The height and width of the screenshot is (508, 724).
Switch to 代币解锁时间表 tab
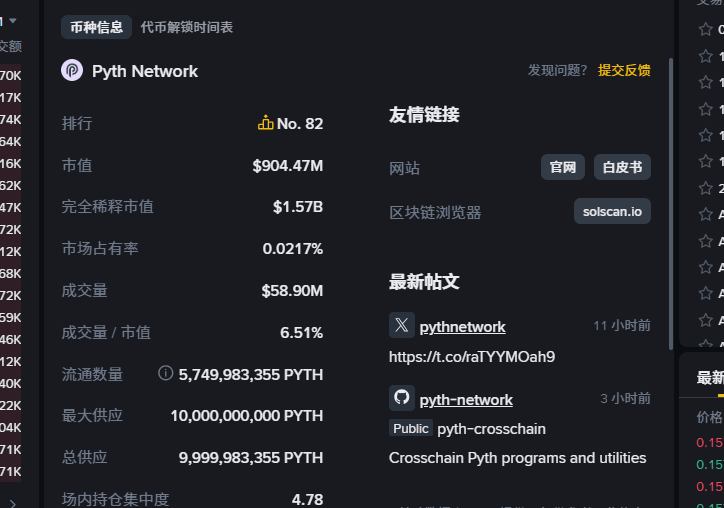coord(187,27)
